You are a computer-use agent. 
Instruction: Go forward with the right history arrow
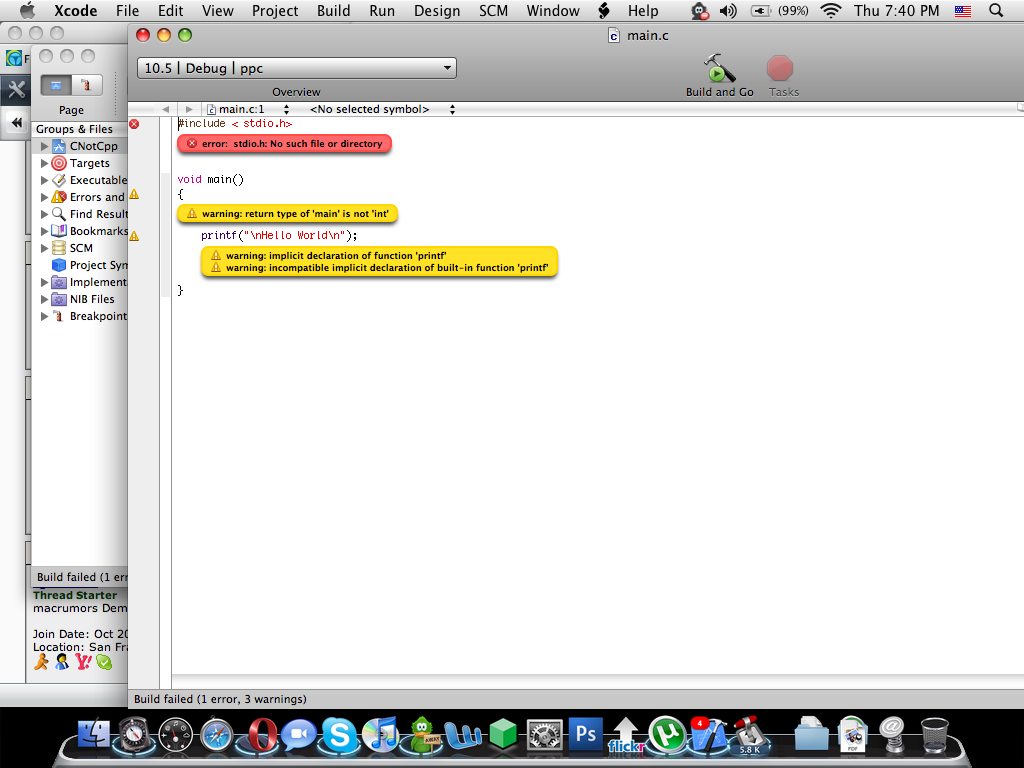click(x=189, y=109)
